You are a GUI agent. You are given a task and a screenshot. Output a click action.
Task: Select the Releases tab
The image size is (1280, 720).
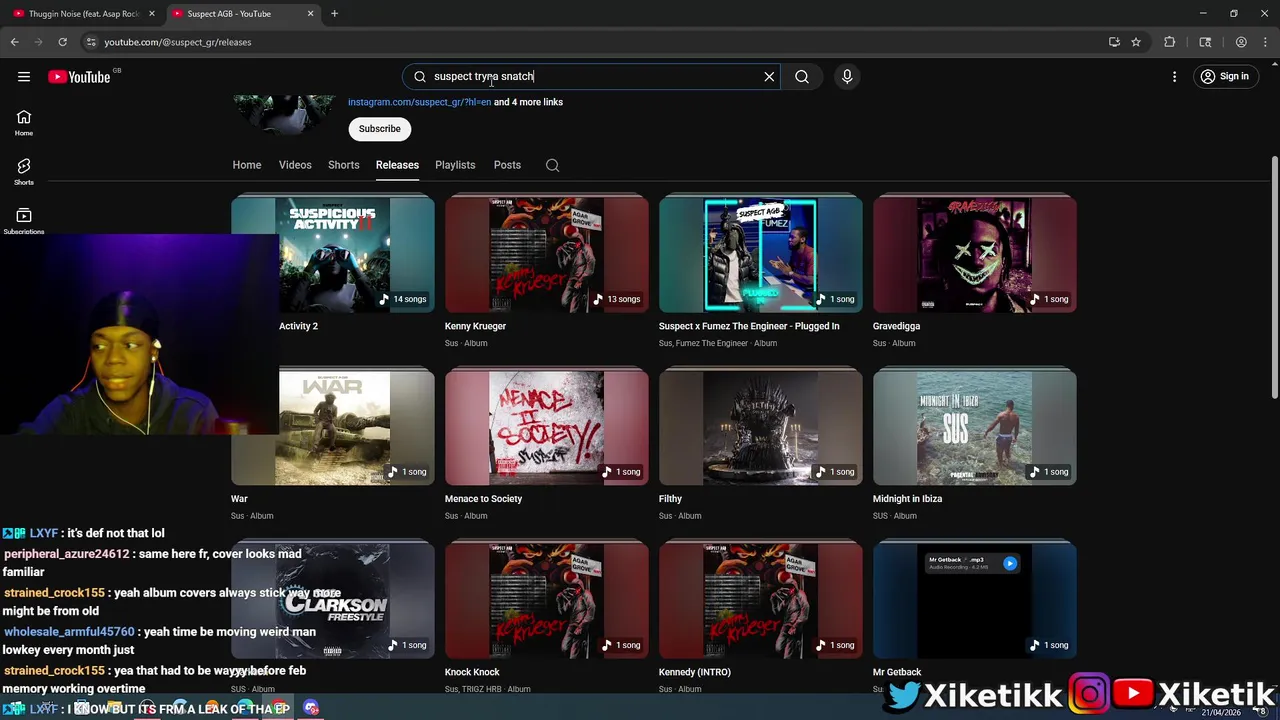[397, 165]
